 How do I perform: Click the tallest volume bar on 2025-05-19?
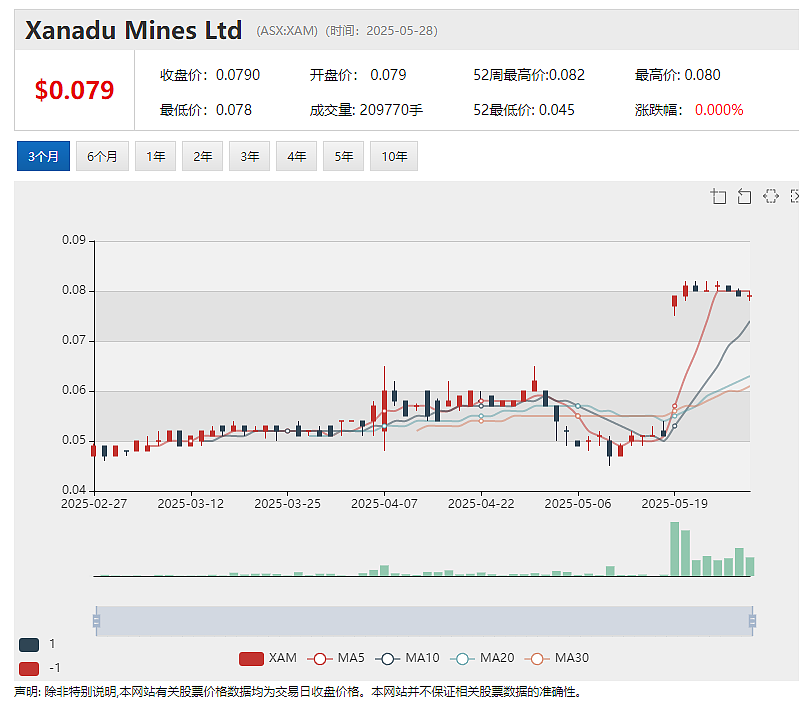(x=675, y=549)
